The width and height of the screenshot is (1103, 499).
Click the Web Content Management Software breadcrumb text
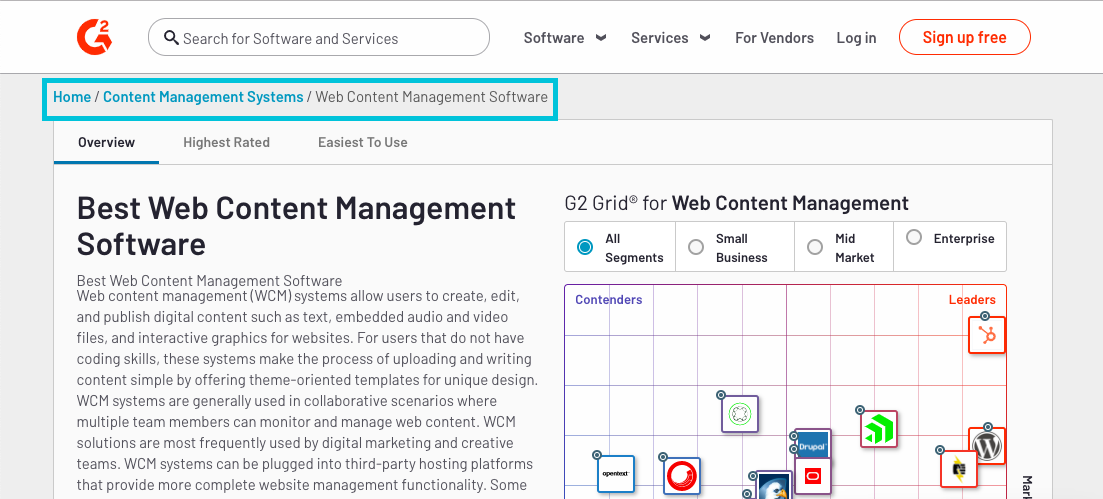point(431,97)
